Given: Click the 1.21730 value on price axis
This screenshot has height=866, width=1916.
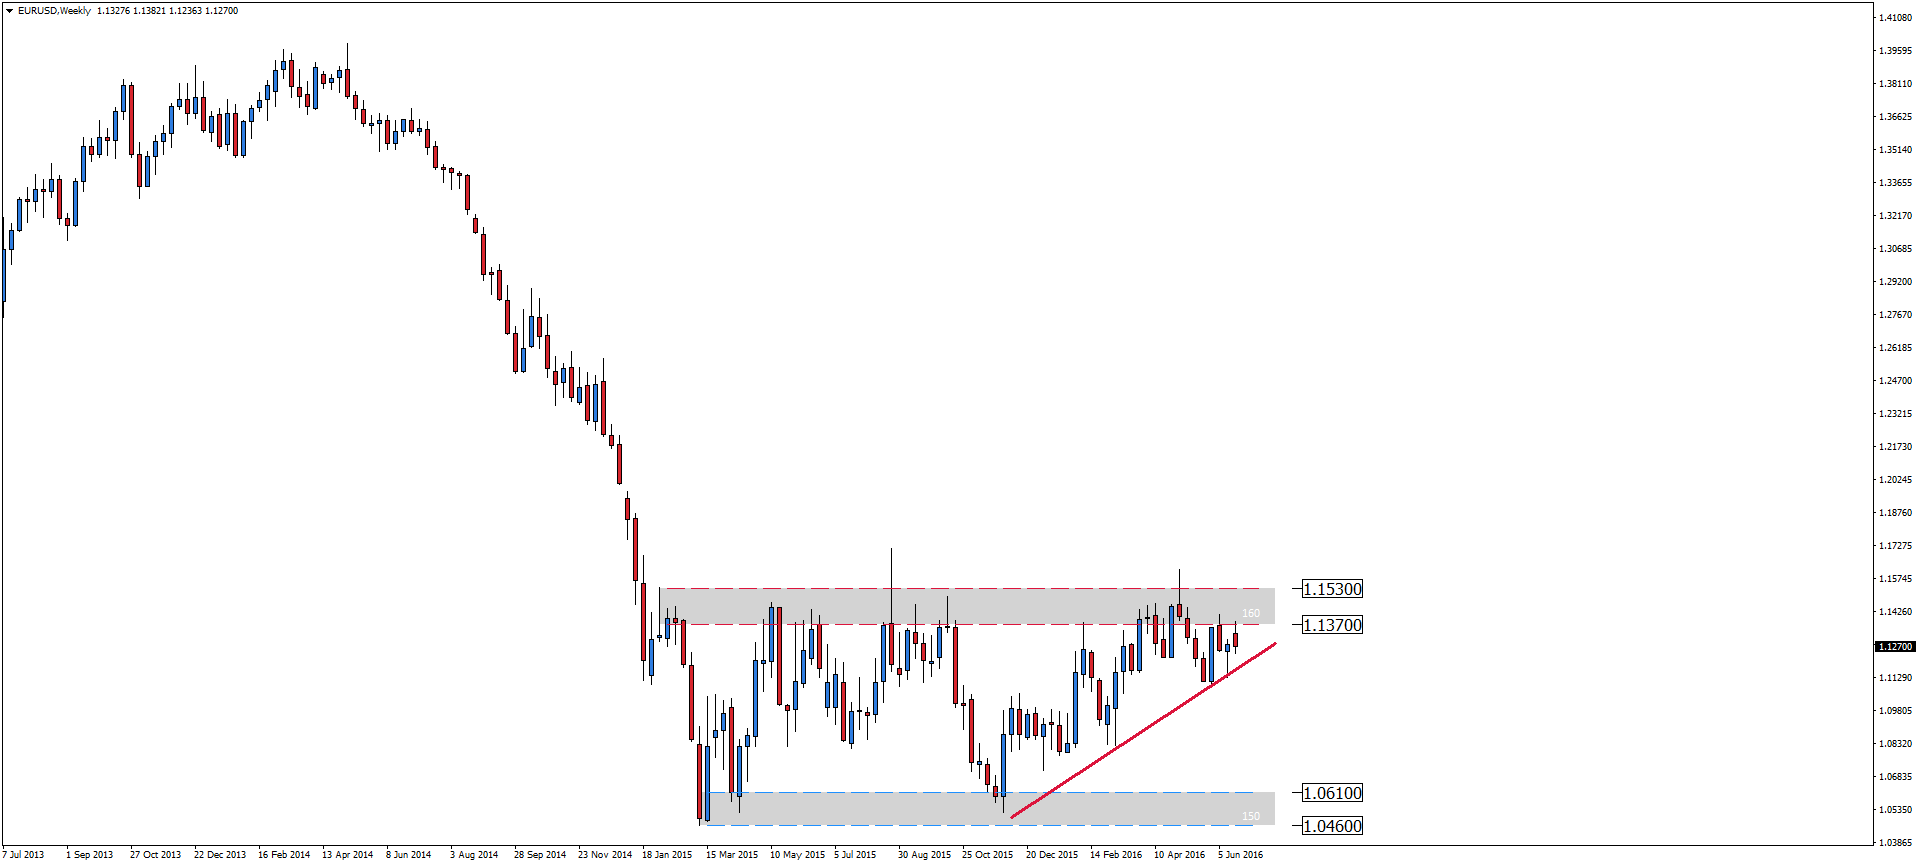Looking at the screenshot, I should (x=1895, y=447).
